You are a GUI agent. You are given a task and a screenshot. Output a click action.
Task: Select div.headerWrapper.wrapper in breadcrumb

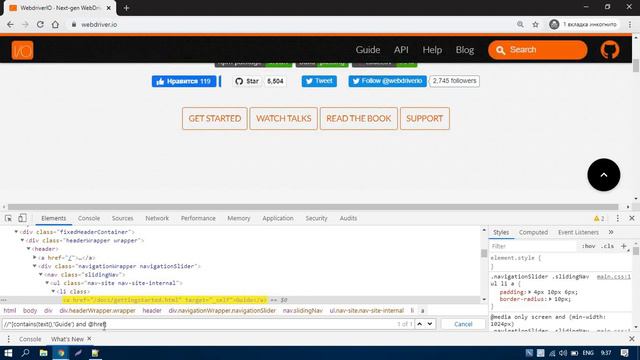(97, 311)
